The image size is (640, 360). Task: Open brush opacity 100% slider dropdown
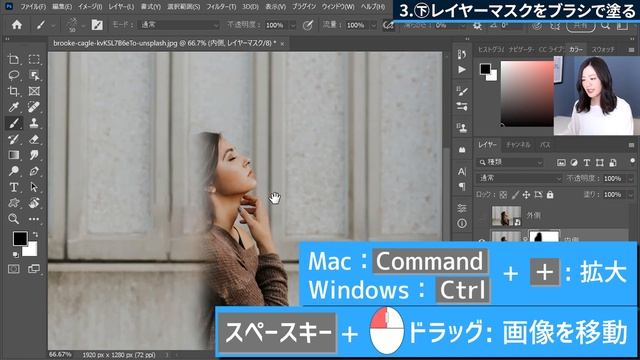(x=293, y=25)
